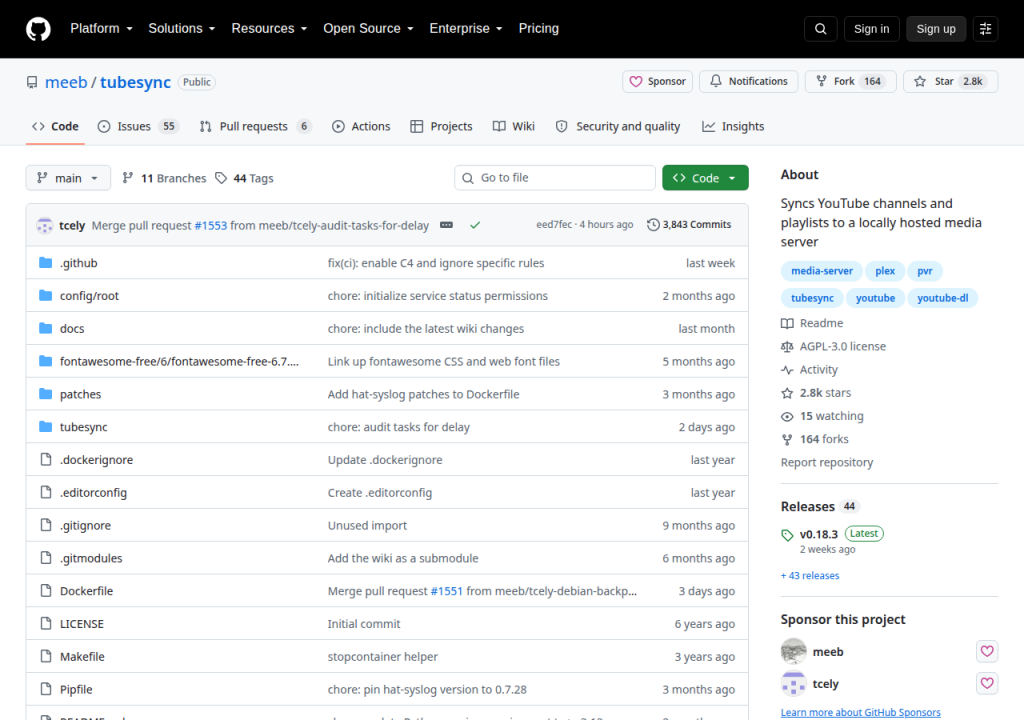Expand the Open Source menu

(x=368, y=29)
